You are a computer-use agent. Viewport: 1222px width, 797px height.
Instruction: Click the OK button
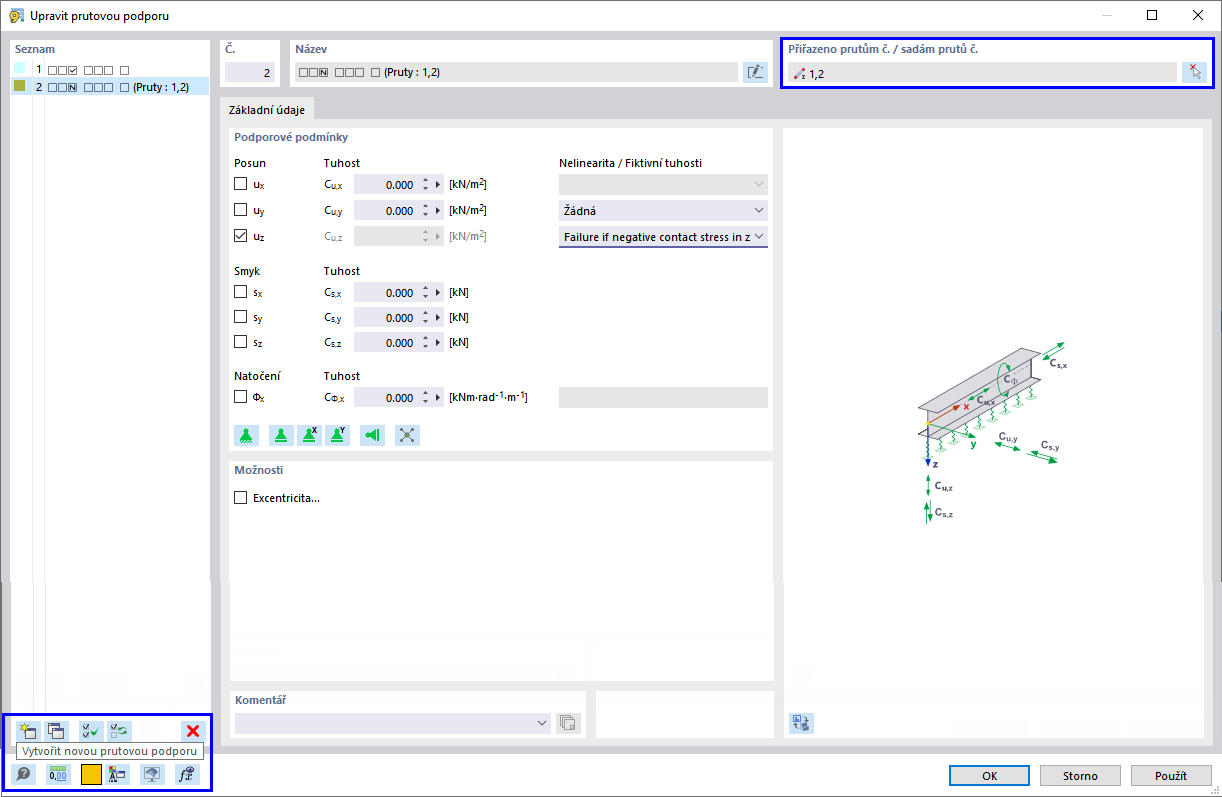click(x=989, y=775)
